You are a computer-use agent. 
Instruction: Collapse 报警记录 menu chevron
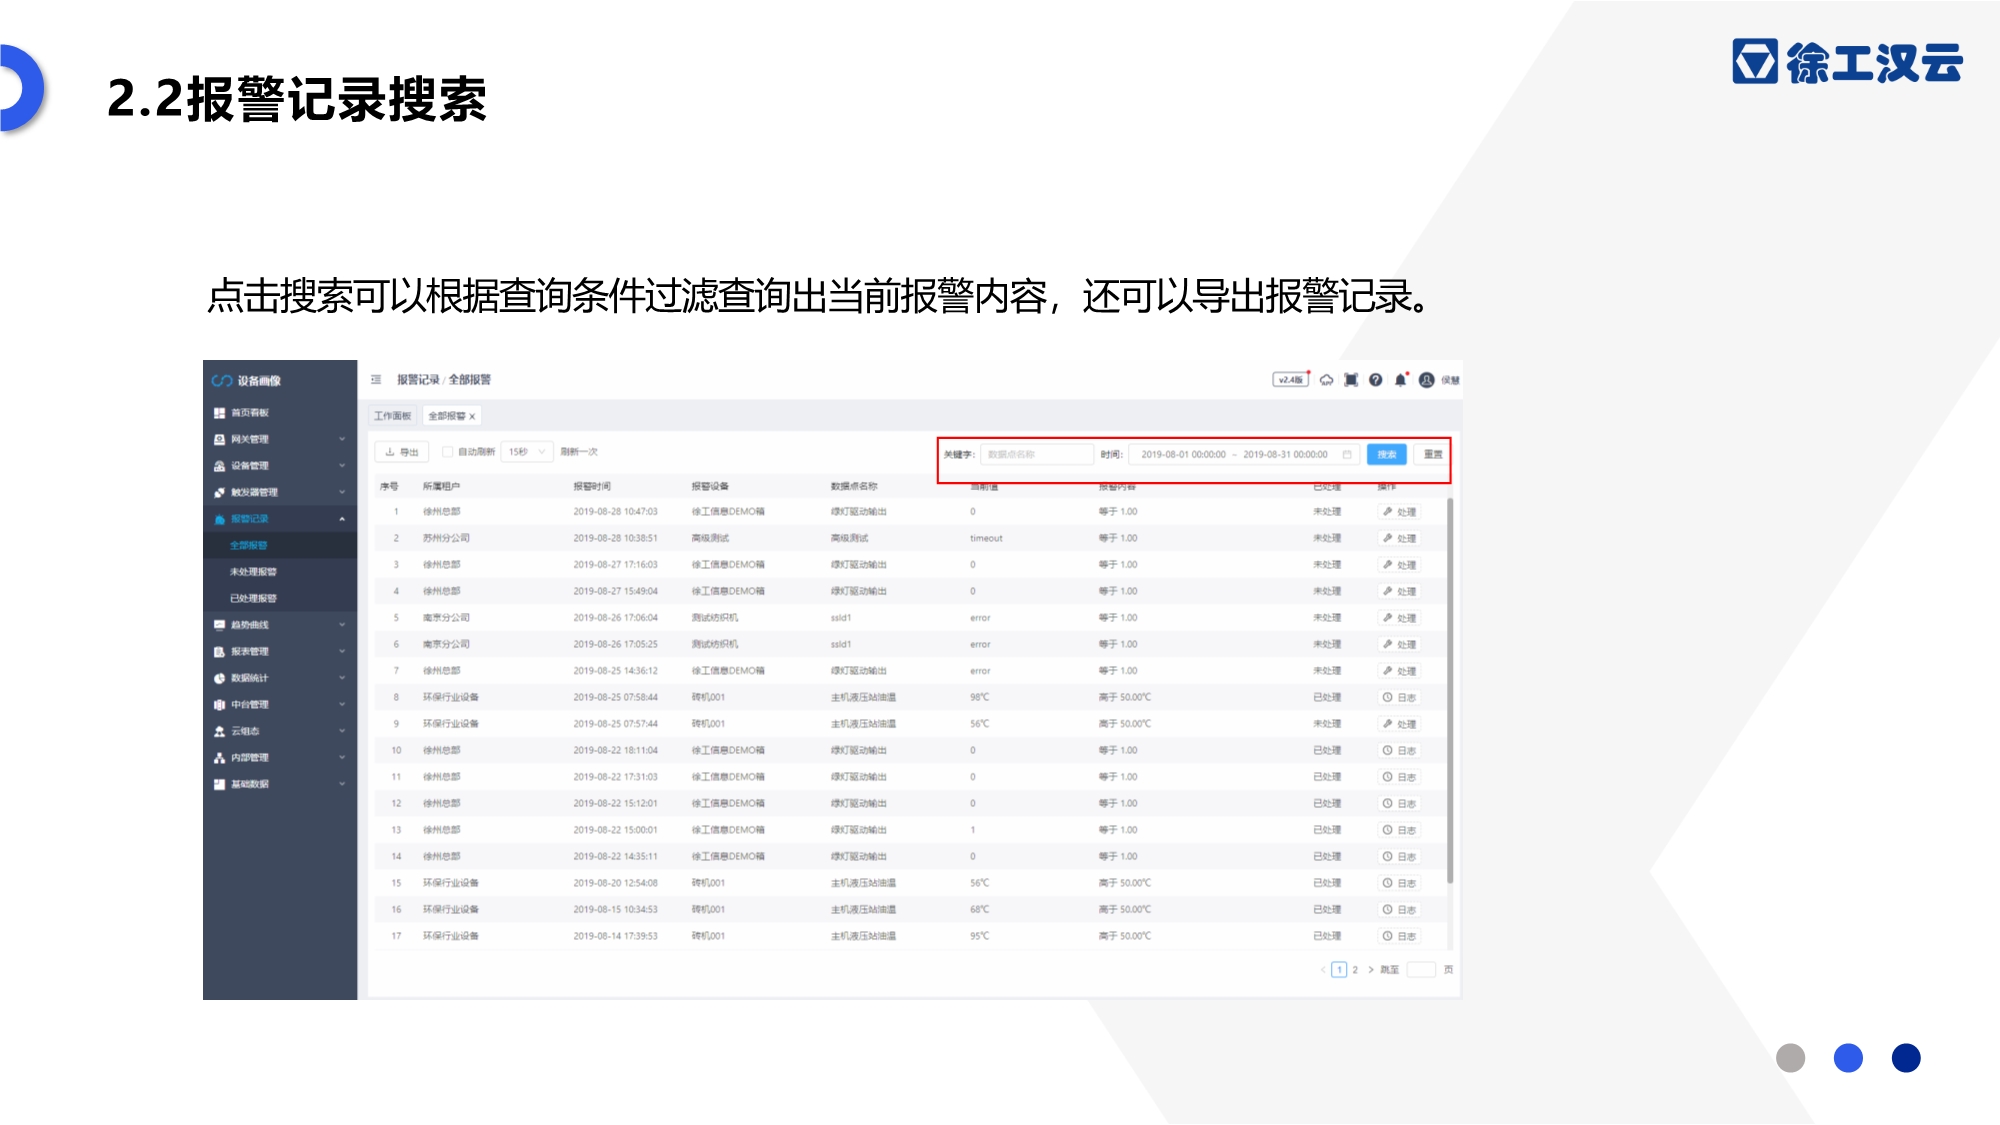pyautogui.click(x=342, y=519)
